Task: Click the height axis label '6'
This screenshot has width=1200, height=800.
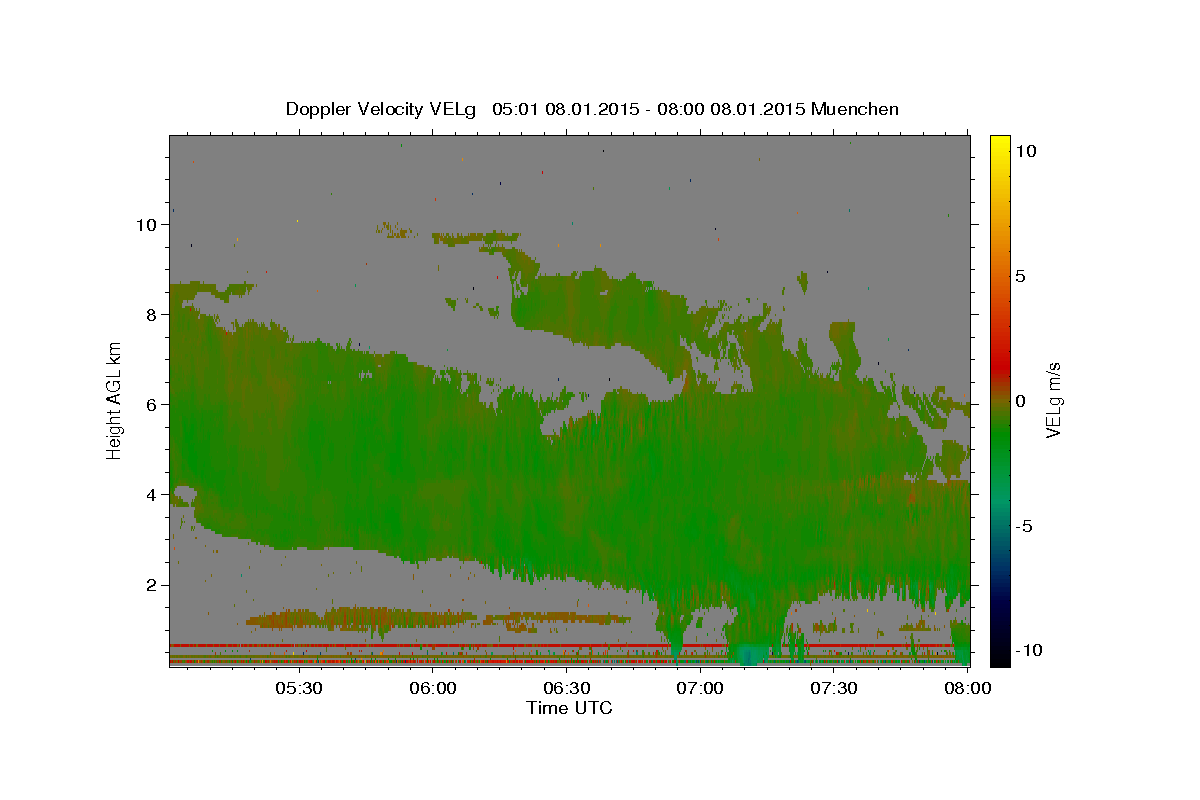Action: (x=151, y=404)
